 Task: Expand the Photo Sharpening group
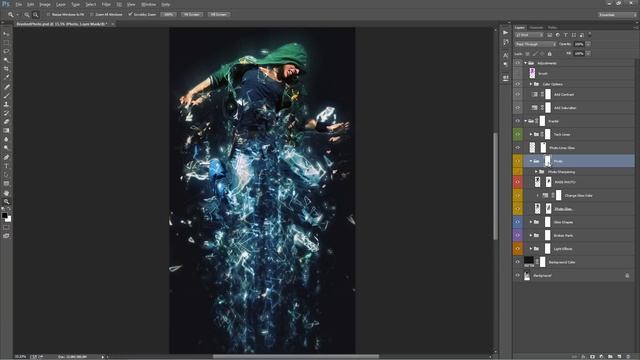536,172
